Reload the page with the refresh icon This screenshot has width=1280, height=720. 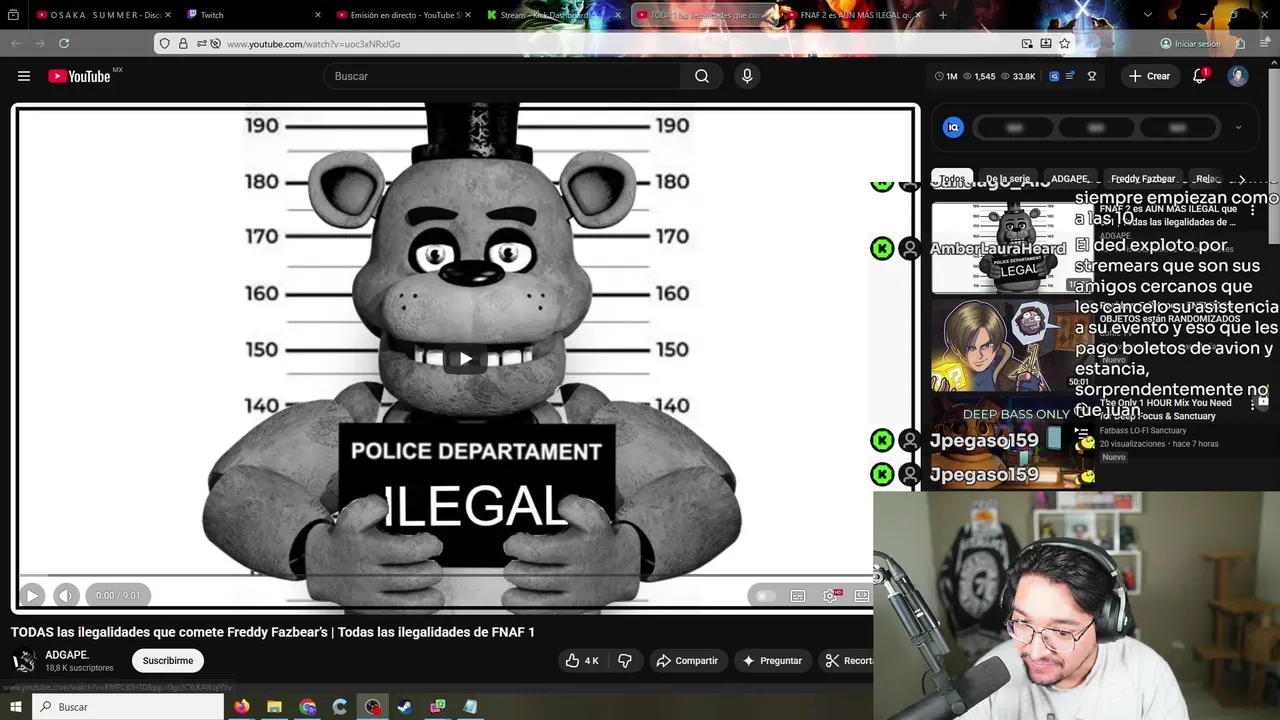point(64,43)
